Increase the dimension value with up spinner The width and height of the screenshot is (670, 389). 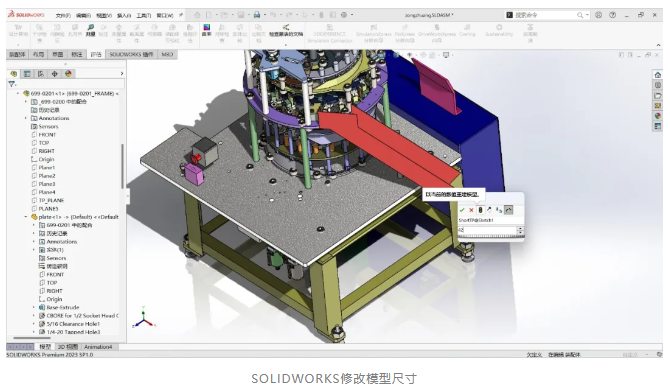pos(520,229)
